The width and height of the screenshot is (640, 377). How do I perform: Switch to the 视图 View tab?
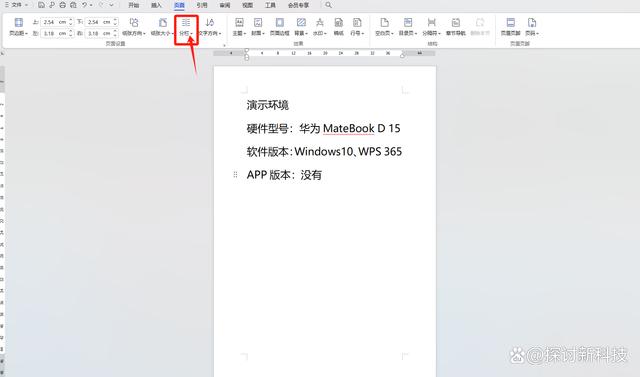point(247,5)
